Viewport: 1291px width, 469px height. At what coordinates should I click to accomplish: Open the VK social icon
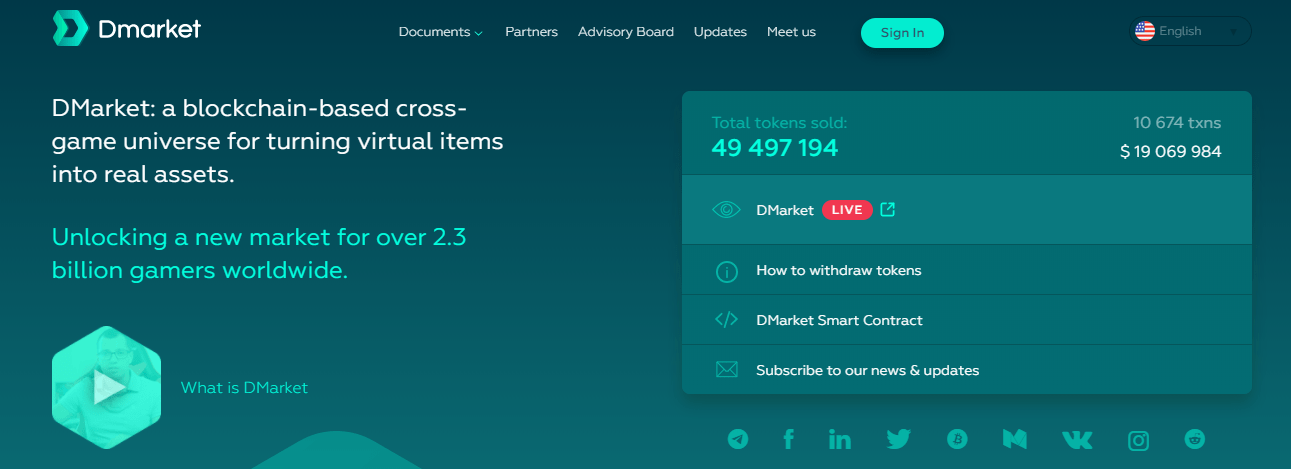coord(1077,439)
